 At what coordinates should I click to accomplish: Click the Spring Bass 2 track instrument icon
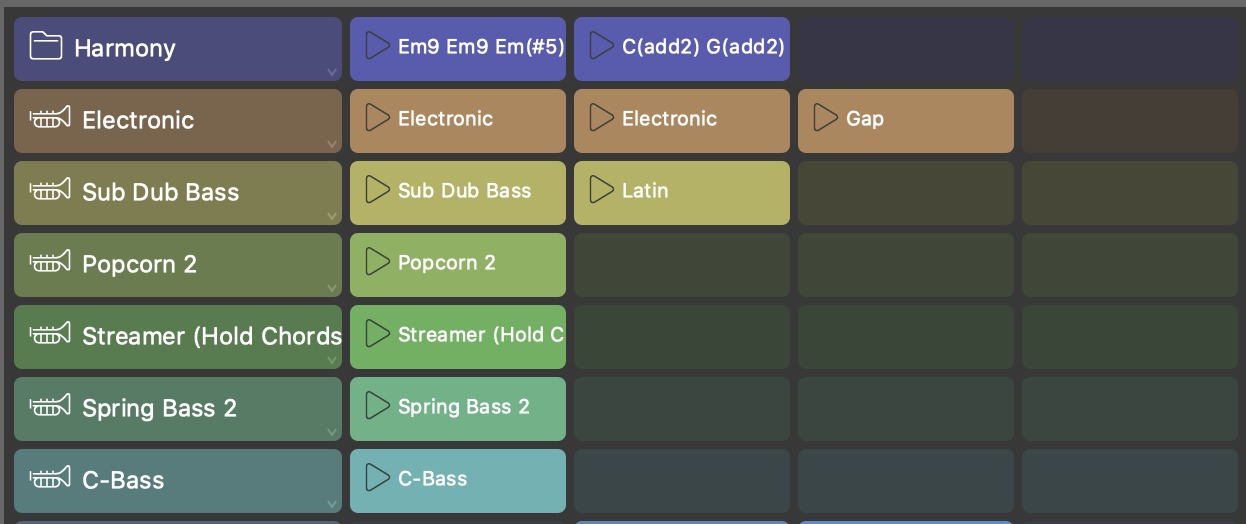coord(50,407)
